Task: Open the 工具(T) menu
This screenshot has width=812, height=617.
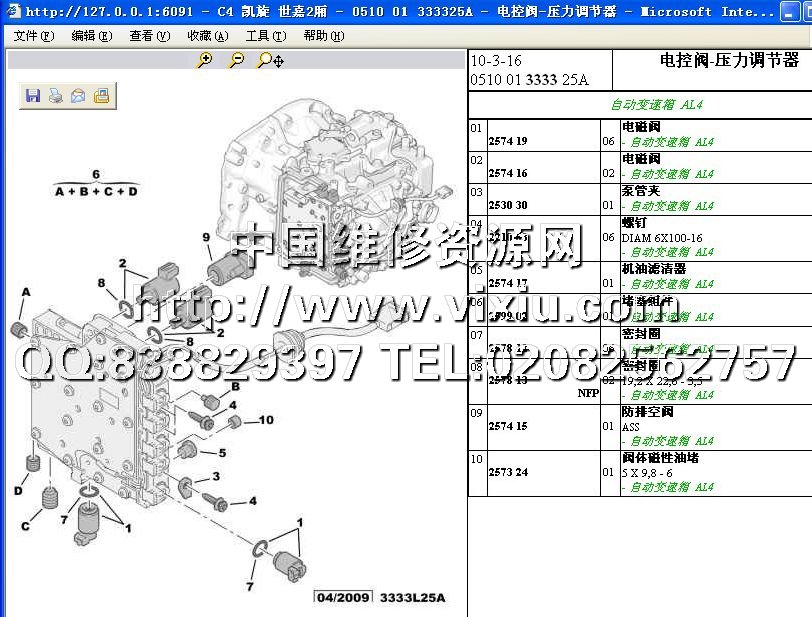Action: (265, 36)
